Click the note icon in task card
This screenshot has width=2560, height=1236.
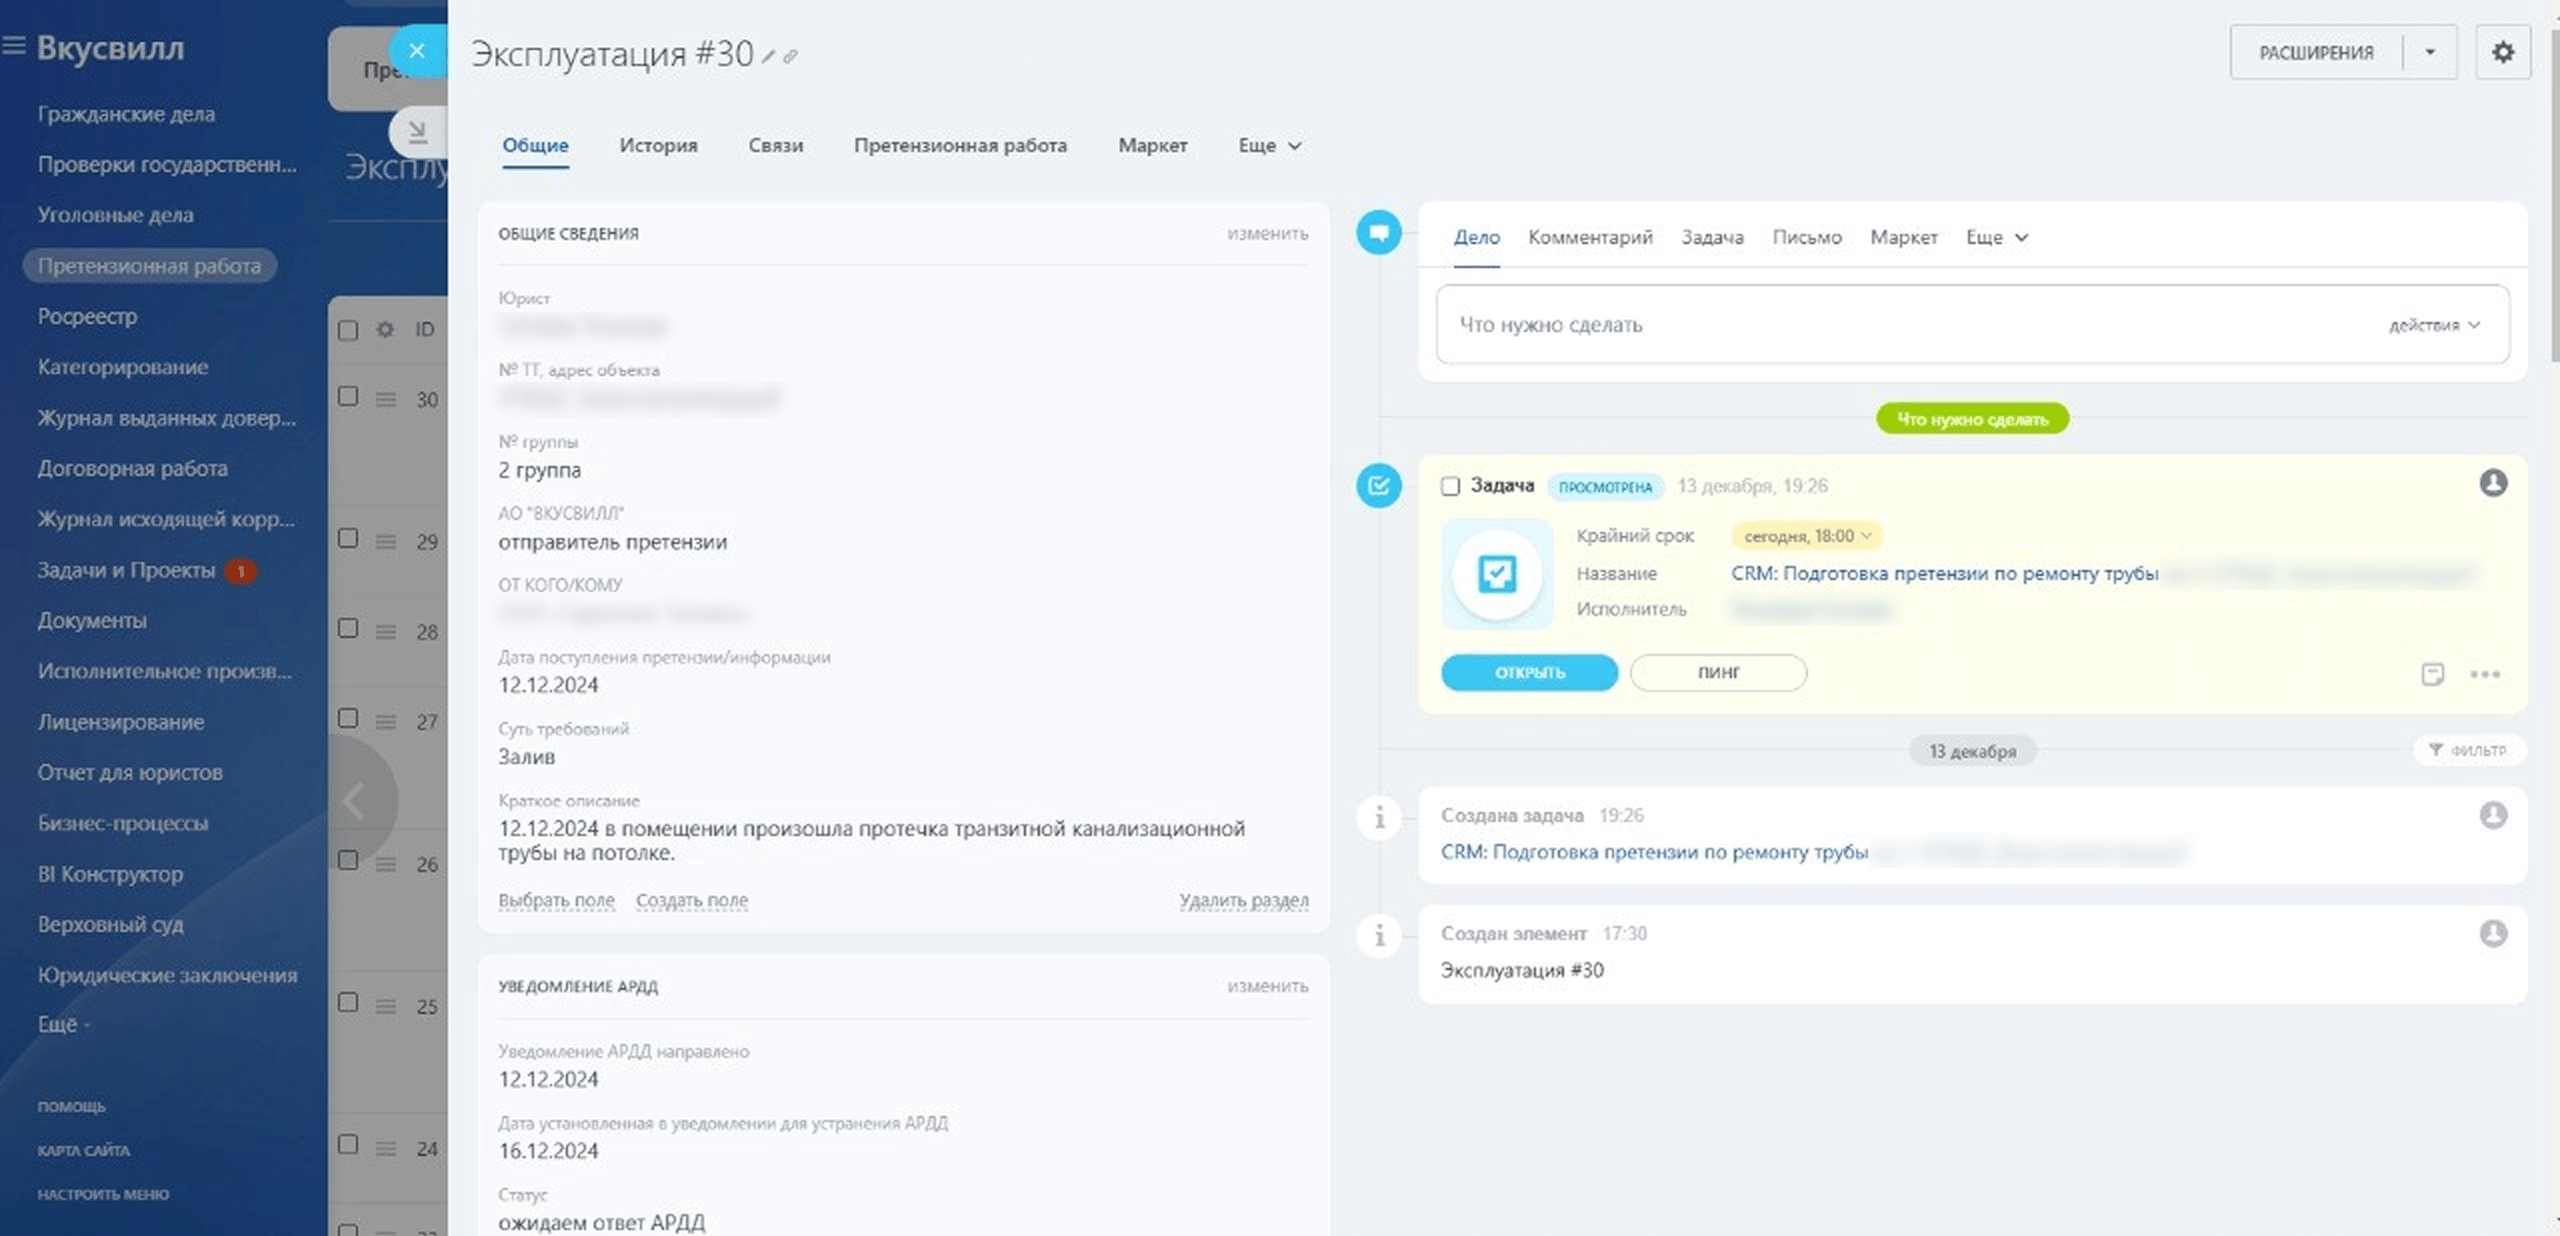click(2432, 674)
